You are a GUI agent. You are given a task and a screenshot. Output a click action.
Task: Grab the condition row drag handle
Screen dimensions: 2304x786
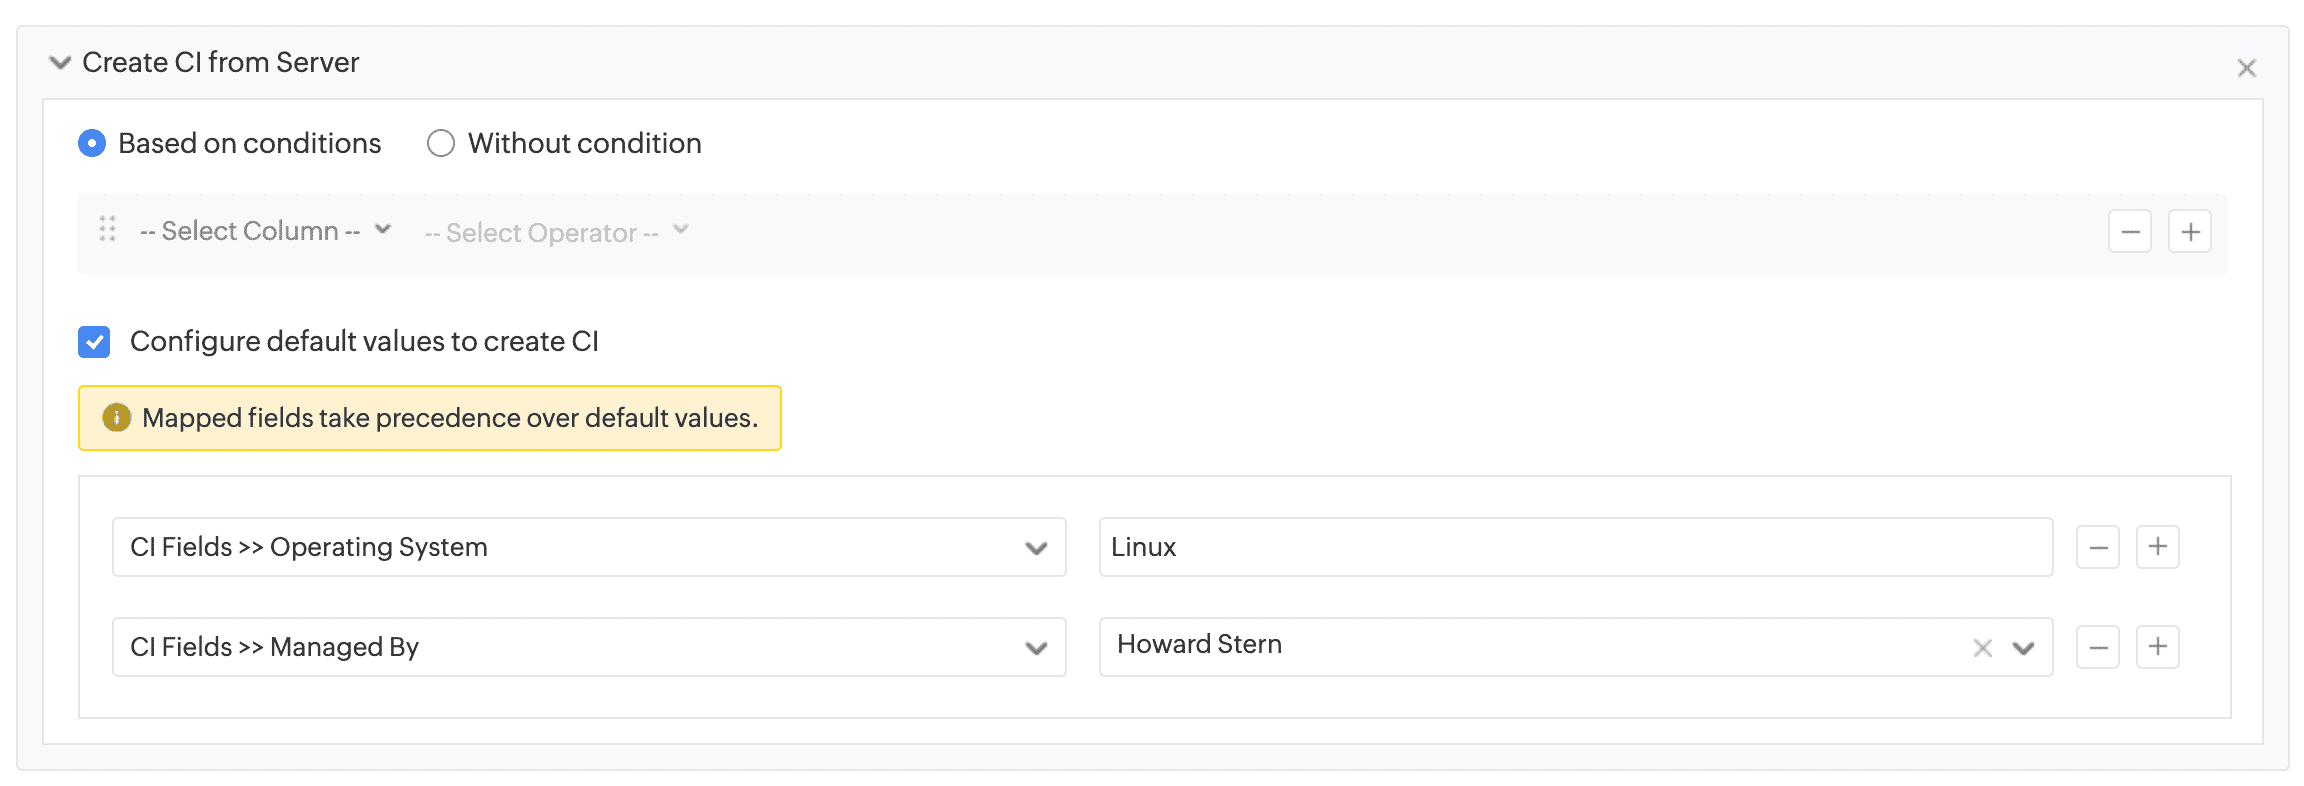[x=108, y=230]
